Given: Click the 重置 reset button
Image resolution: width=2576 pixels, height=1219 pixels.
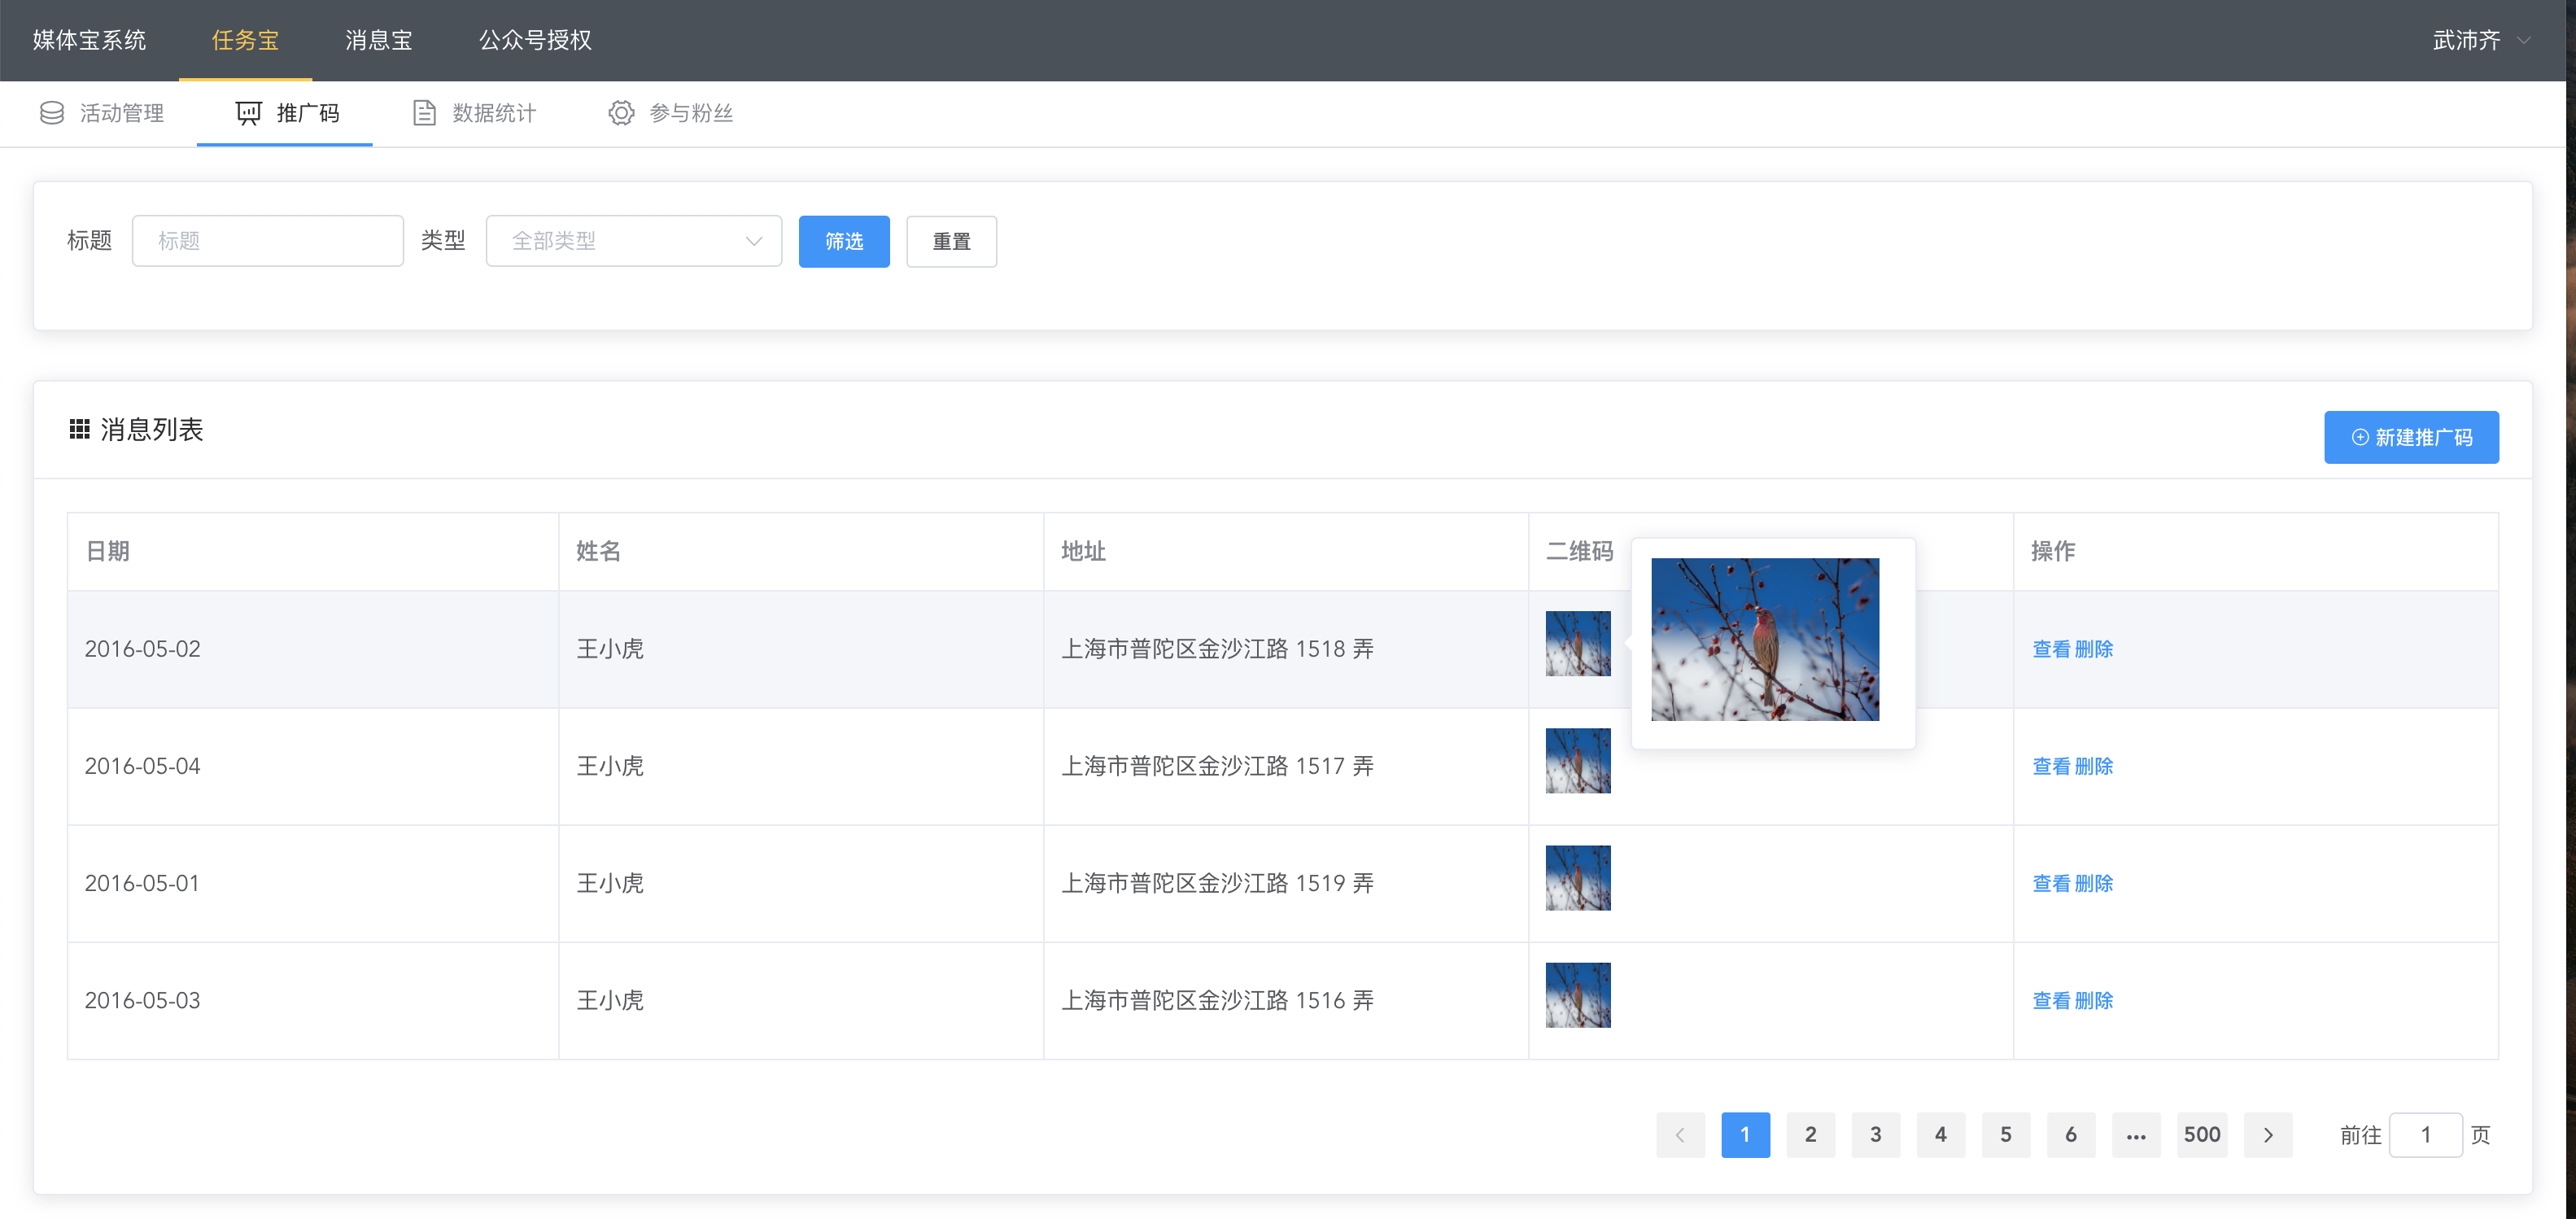Looking at the screenshot, I should click(951, 241).
